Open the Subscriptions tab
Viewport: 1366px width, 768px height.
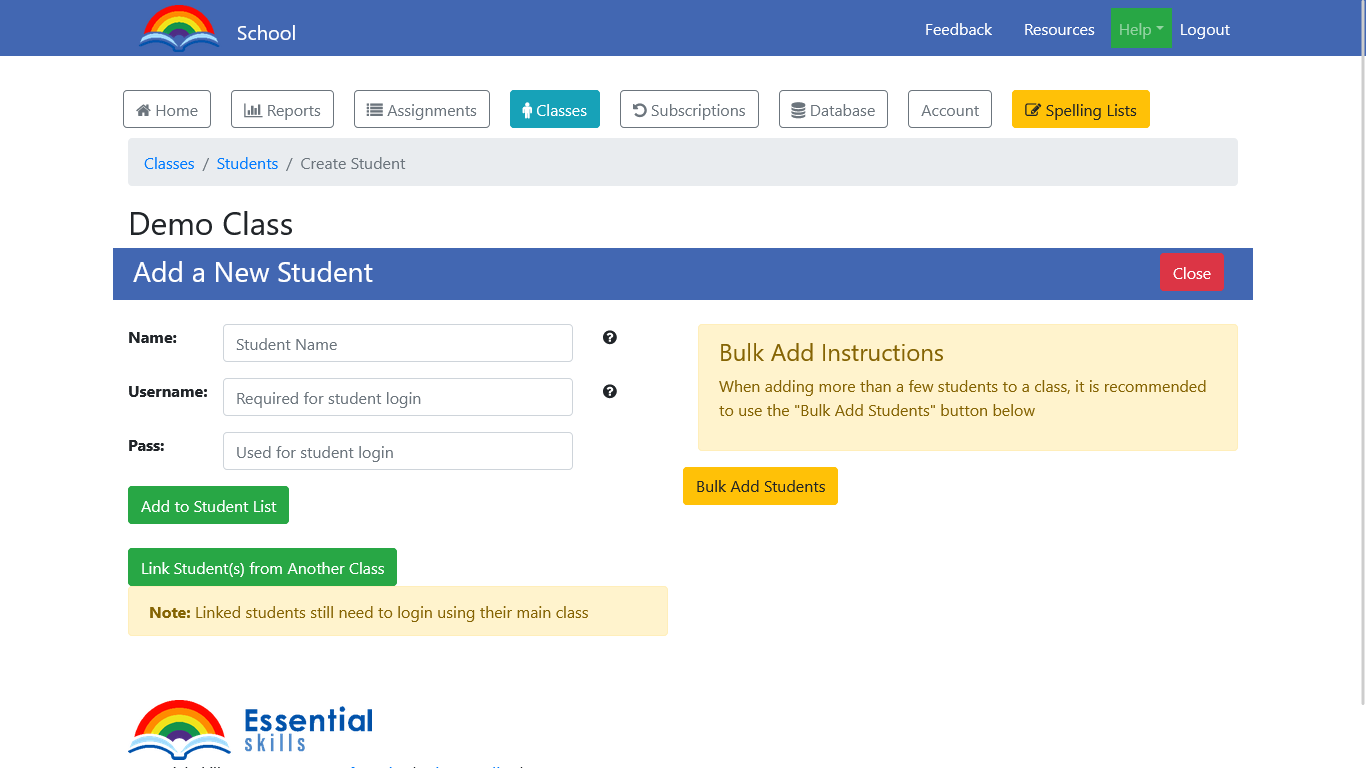[x=689, y=110]
